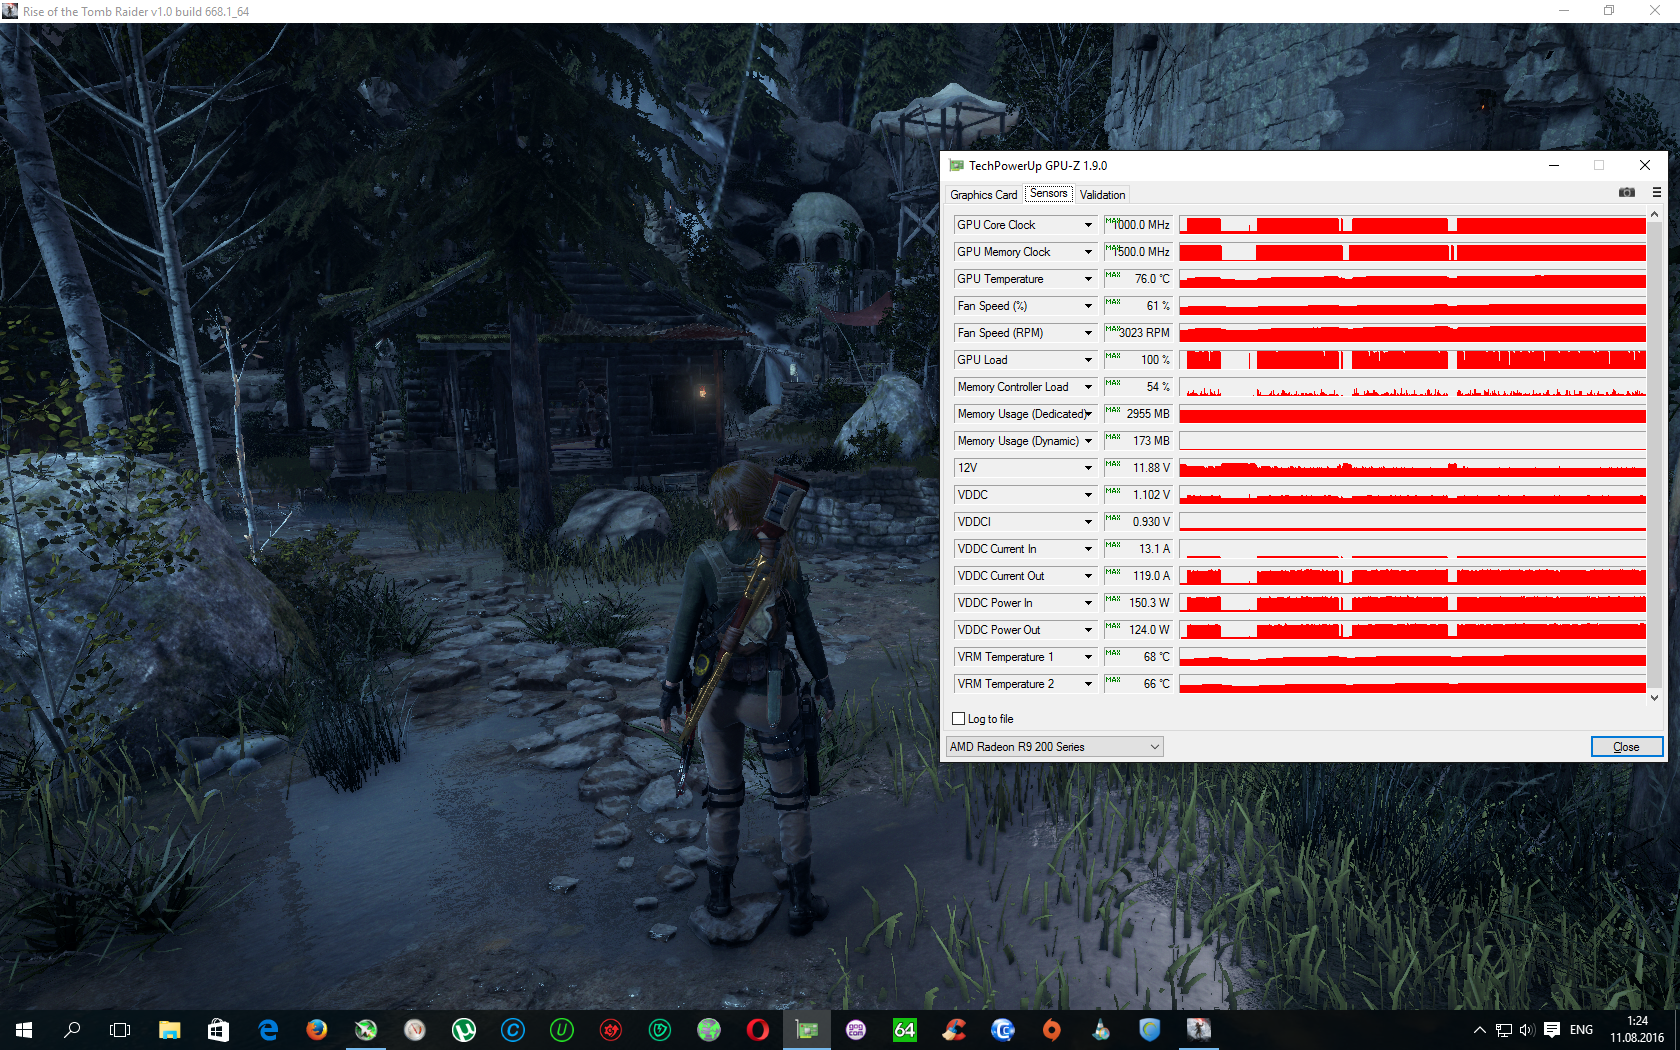Screen dimensions: 1680x1050
Task: Open the volume control in system tray
Action: 1527,1030
